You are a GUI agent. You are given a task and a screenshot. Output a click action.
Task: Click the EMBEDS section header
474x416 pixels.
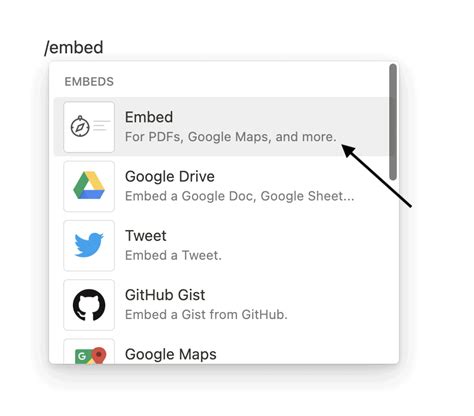[89, 82]
